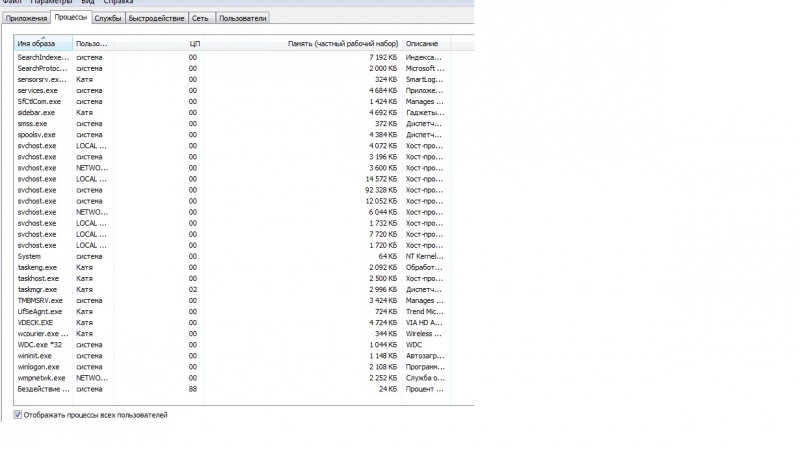800x450 pixels.
Task: Select the spoolsv.exe process
Action: (x=232, y=135)
